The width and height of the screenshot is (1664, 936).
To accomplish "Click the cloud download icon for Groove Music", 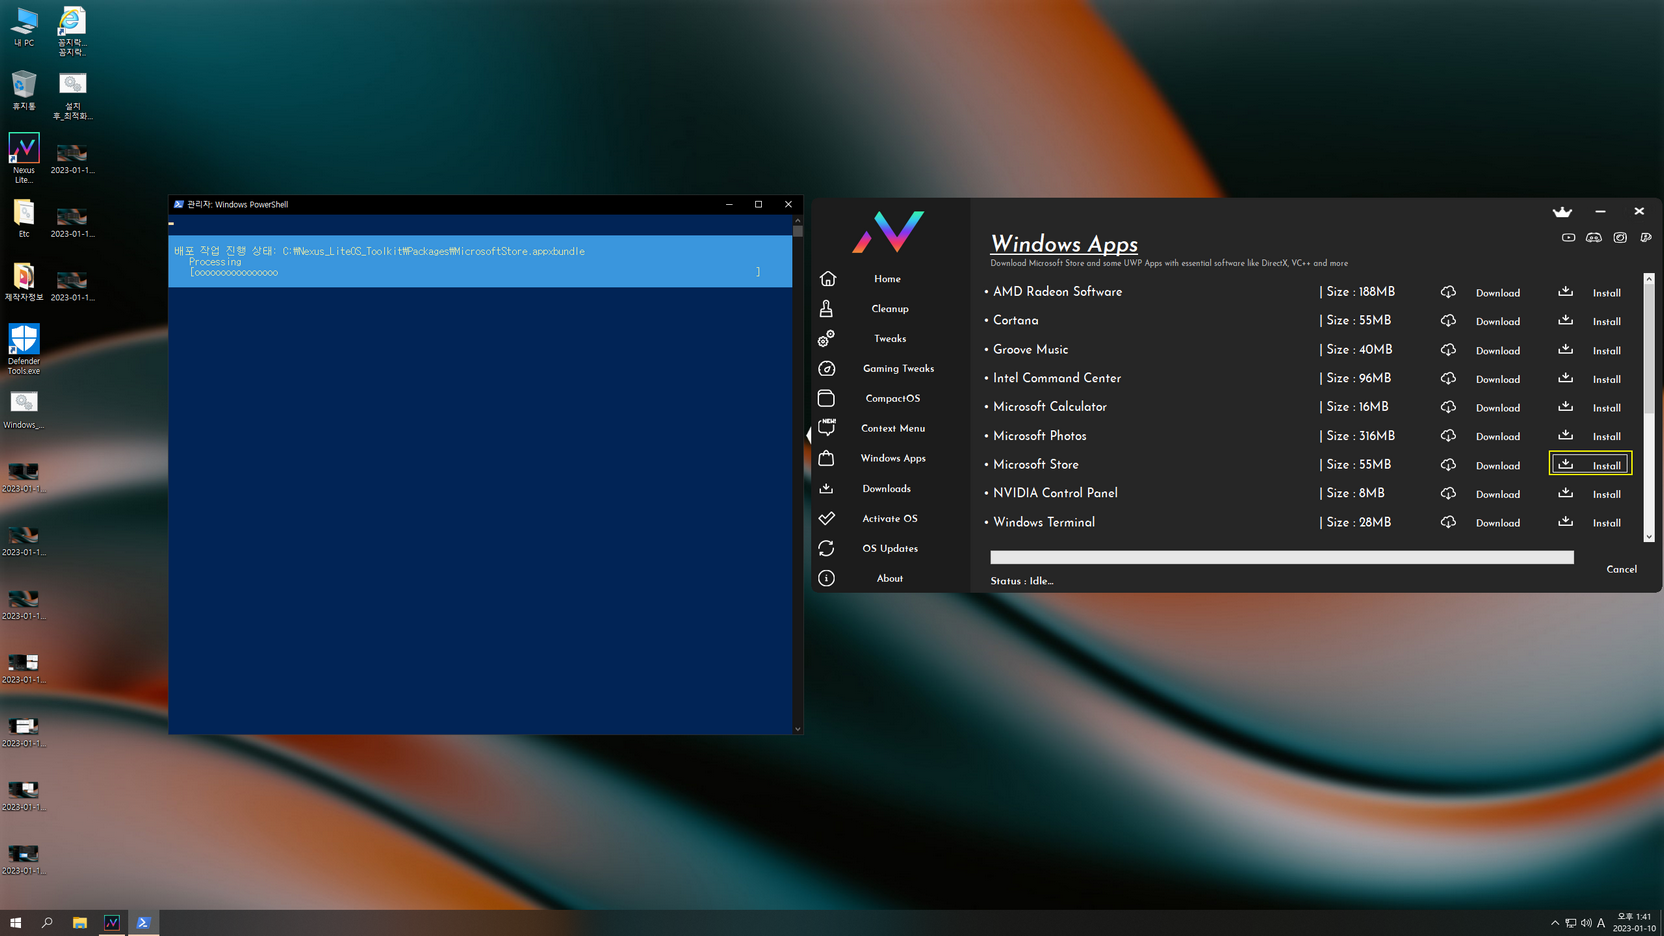I will (x=1448, y=350).
